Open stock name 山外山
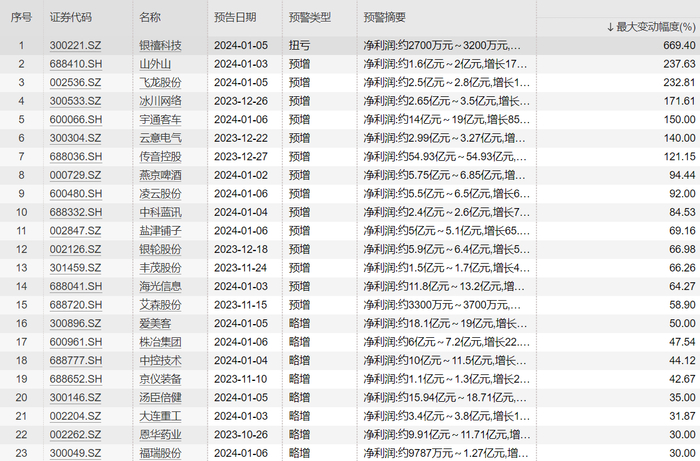 [155, 64]
